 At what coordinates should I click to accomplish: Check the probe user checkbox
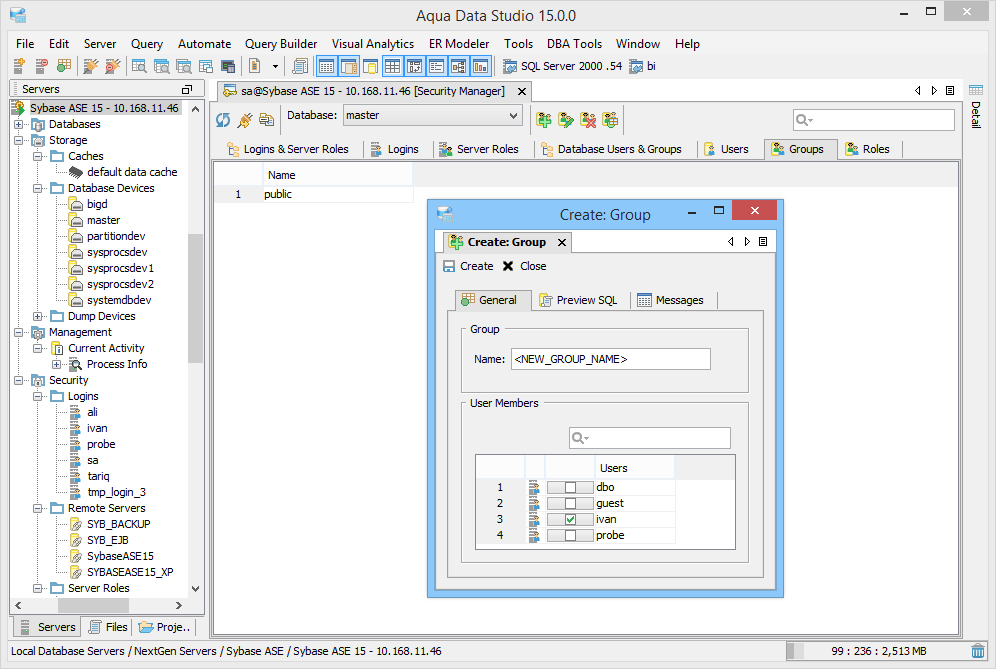(570, 535)
